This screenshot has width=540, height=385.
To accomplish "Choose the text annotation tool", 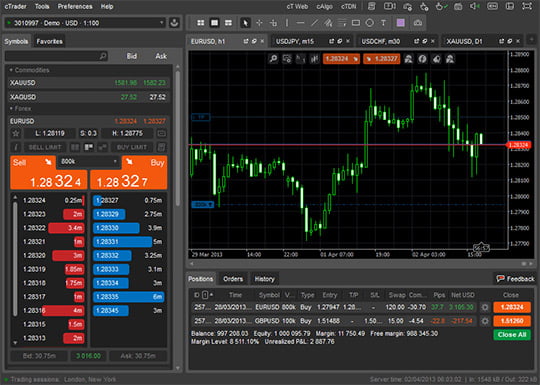I will pos(383,23).
